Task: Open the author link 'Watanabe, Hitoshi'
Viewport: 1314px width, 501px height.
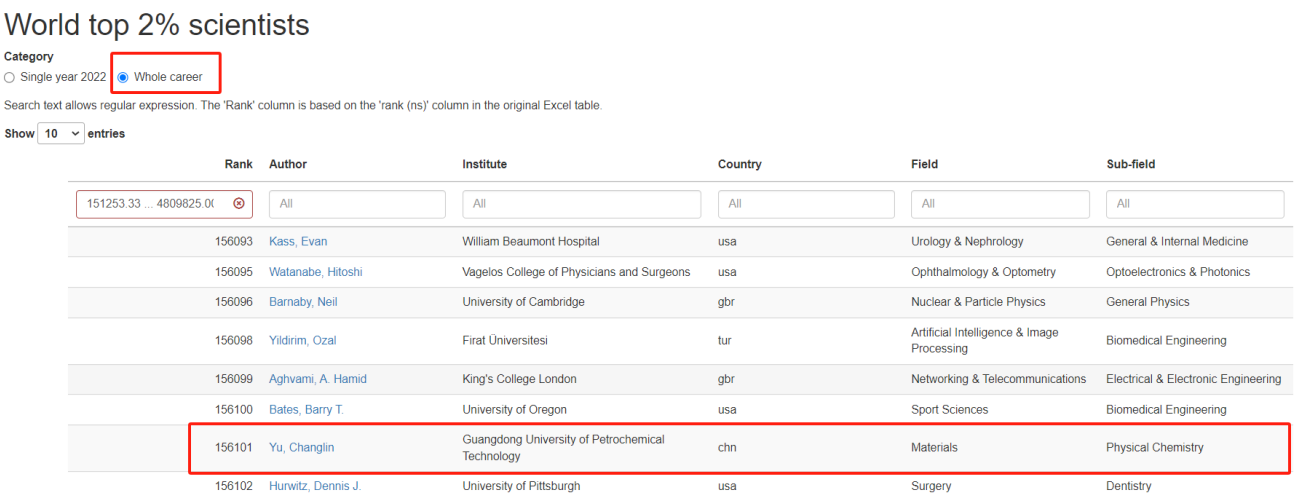Action: pos(315,272)
